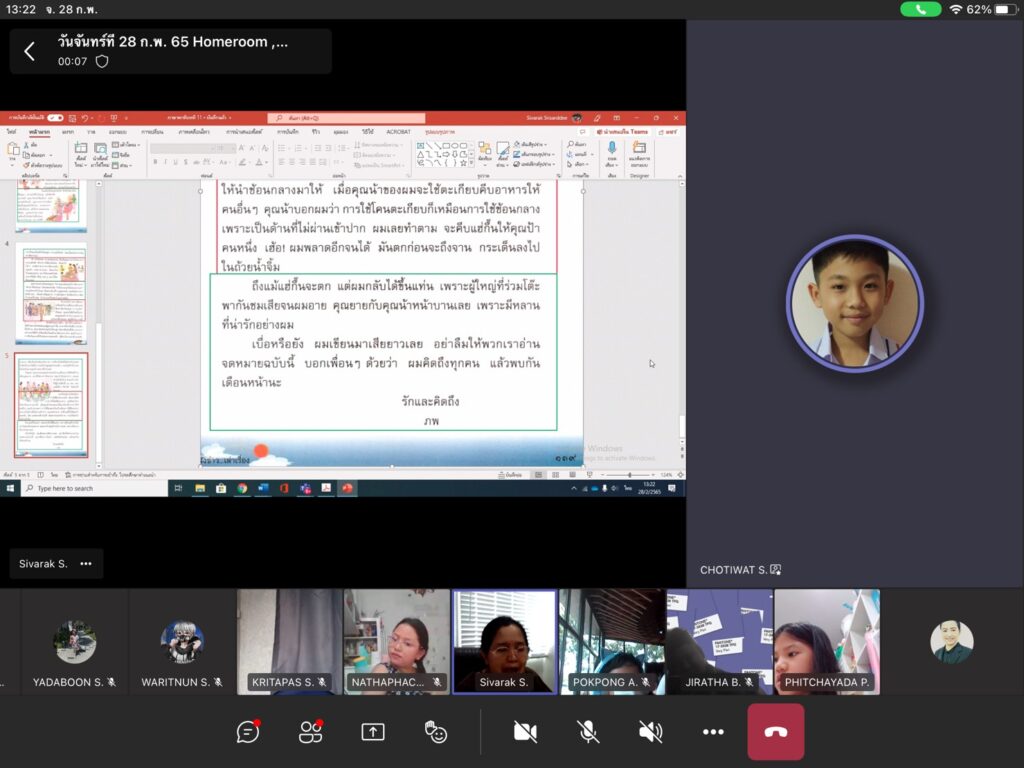This screenshot has height=768, width=1024.
Task: Click Undo in the shared PowerPoint quick access toolbar
Action: 84,118
